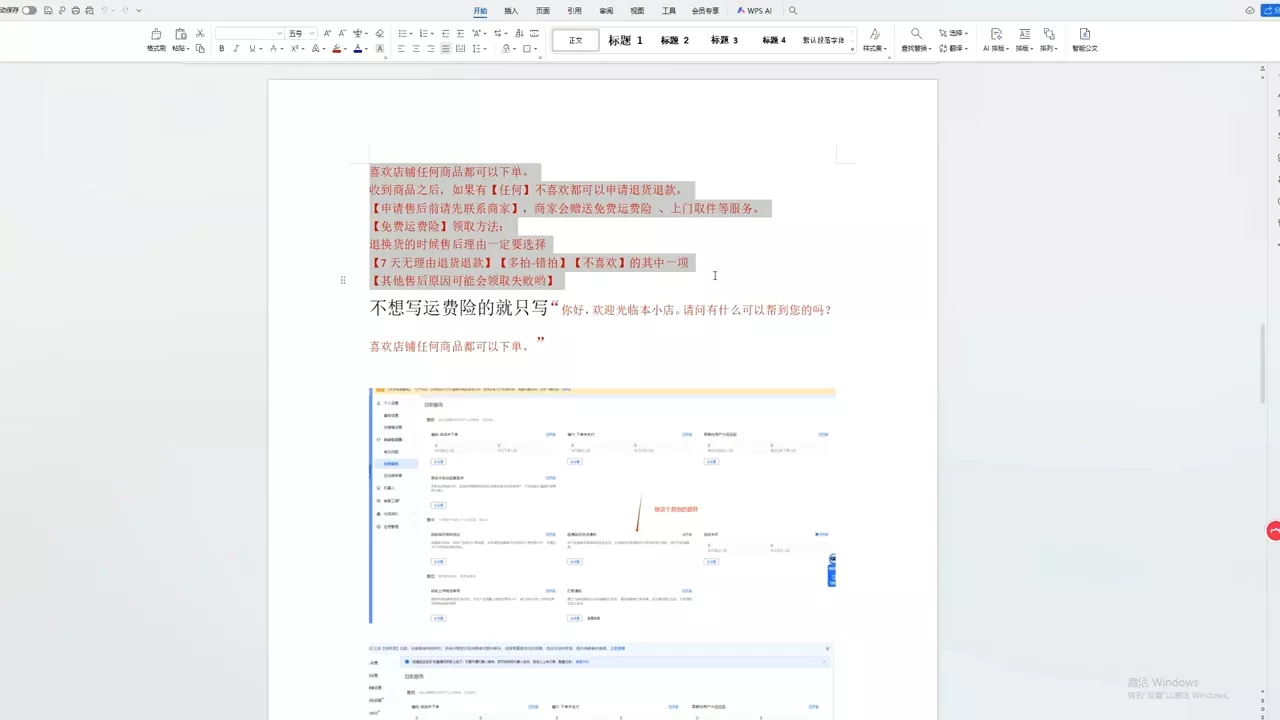The image size is (1280, 720).
Task: Toggle underline formatting
Action: pos(251,48)
